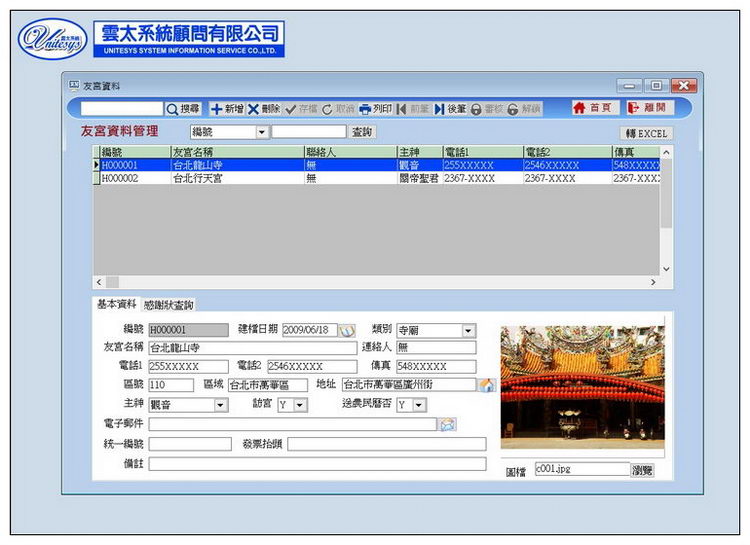
Task: Click the 刪除 (delete) toolbar icon
Action: point(264,108)
